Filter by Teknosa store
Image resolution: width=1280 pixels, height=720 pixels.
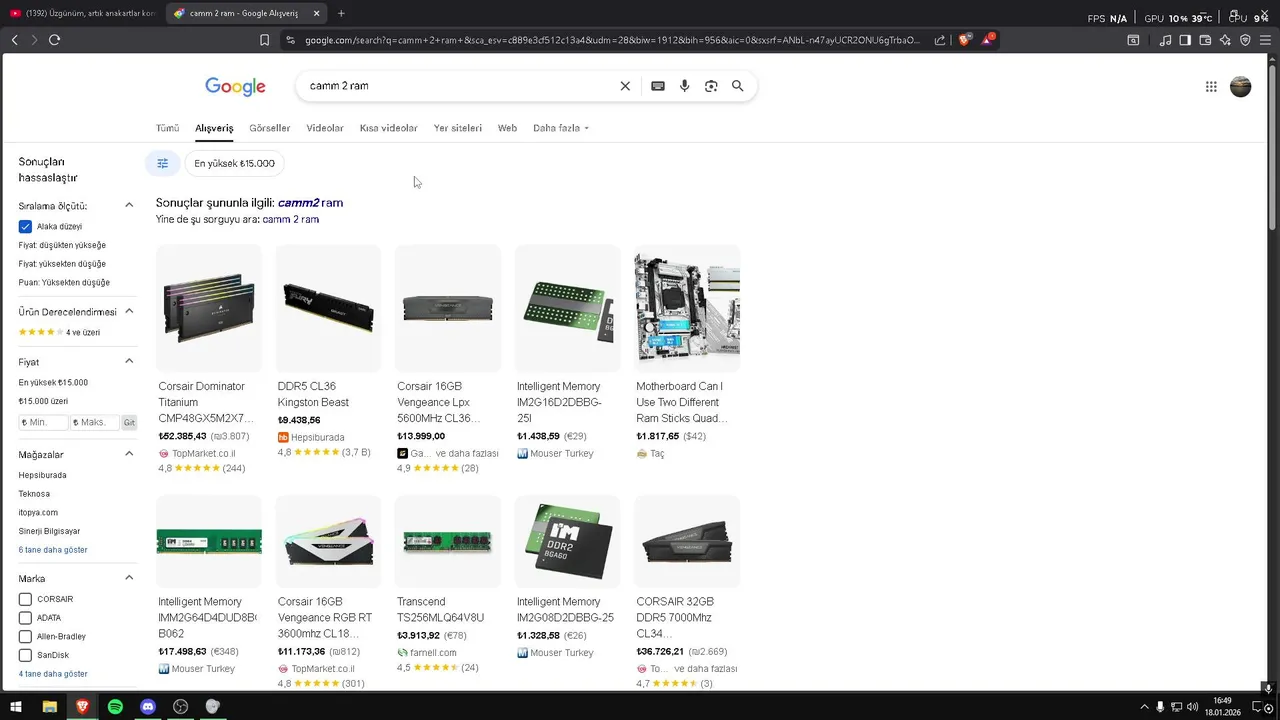[x=34, y=494]
